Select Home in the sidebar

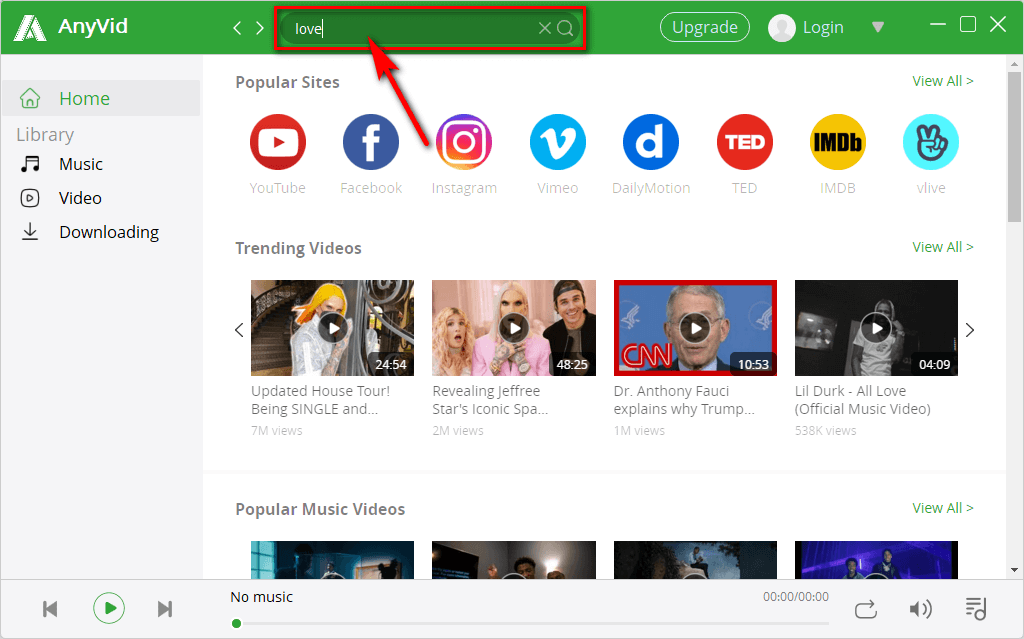click(101, 99)
